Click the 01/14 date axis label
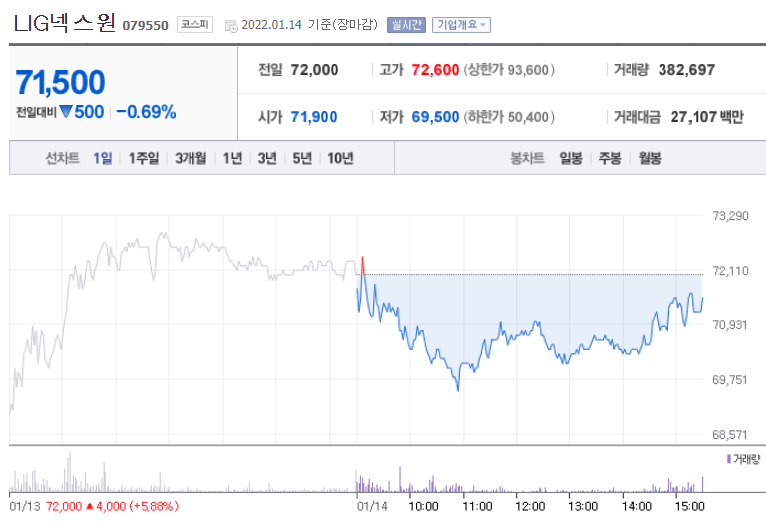766x528 pixels. tap(372, 507)
